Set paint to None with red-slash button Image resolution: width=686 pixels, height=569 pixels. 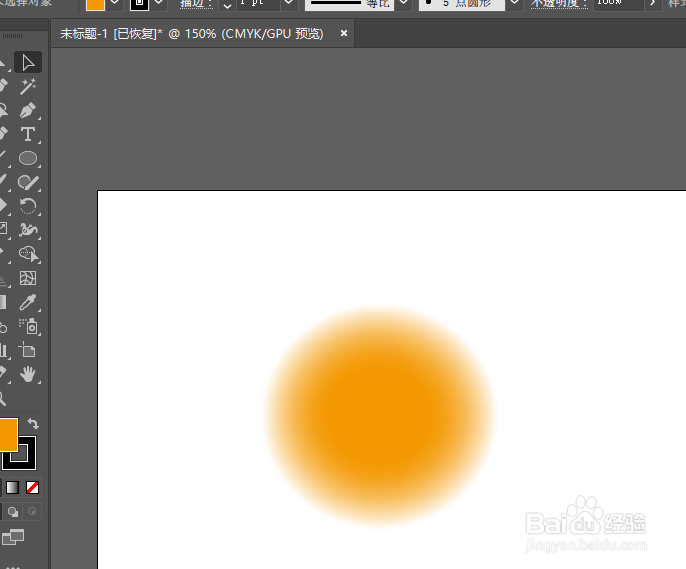33,488
